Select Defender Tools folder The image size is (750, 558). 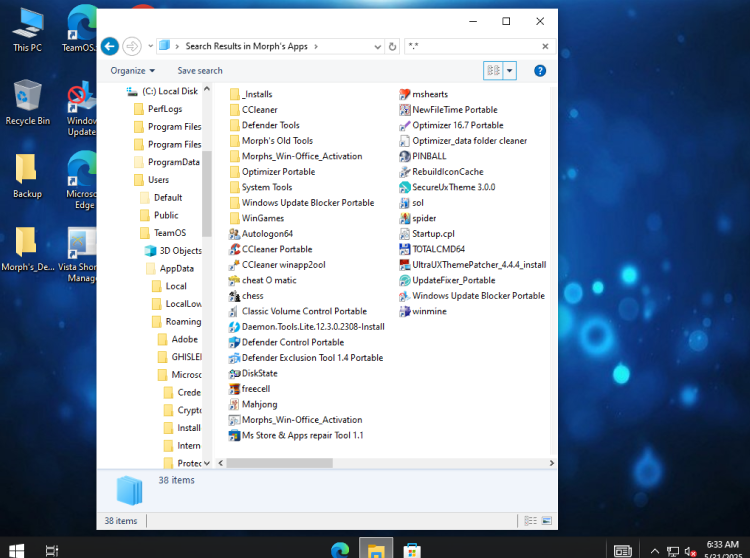265,125
